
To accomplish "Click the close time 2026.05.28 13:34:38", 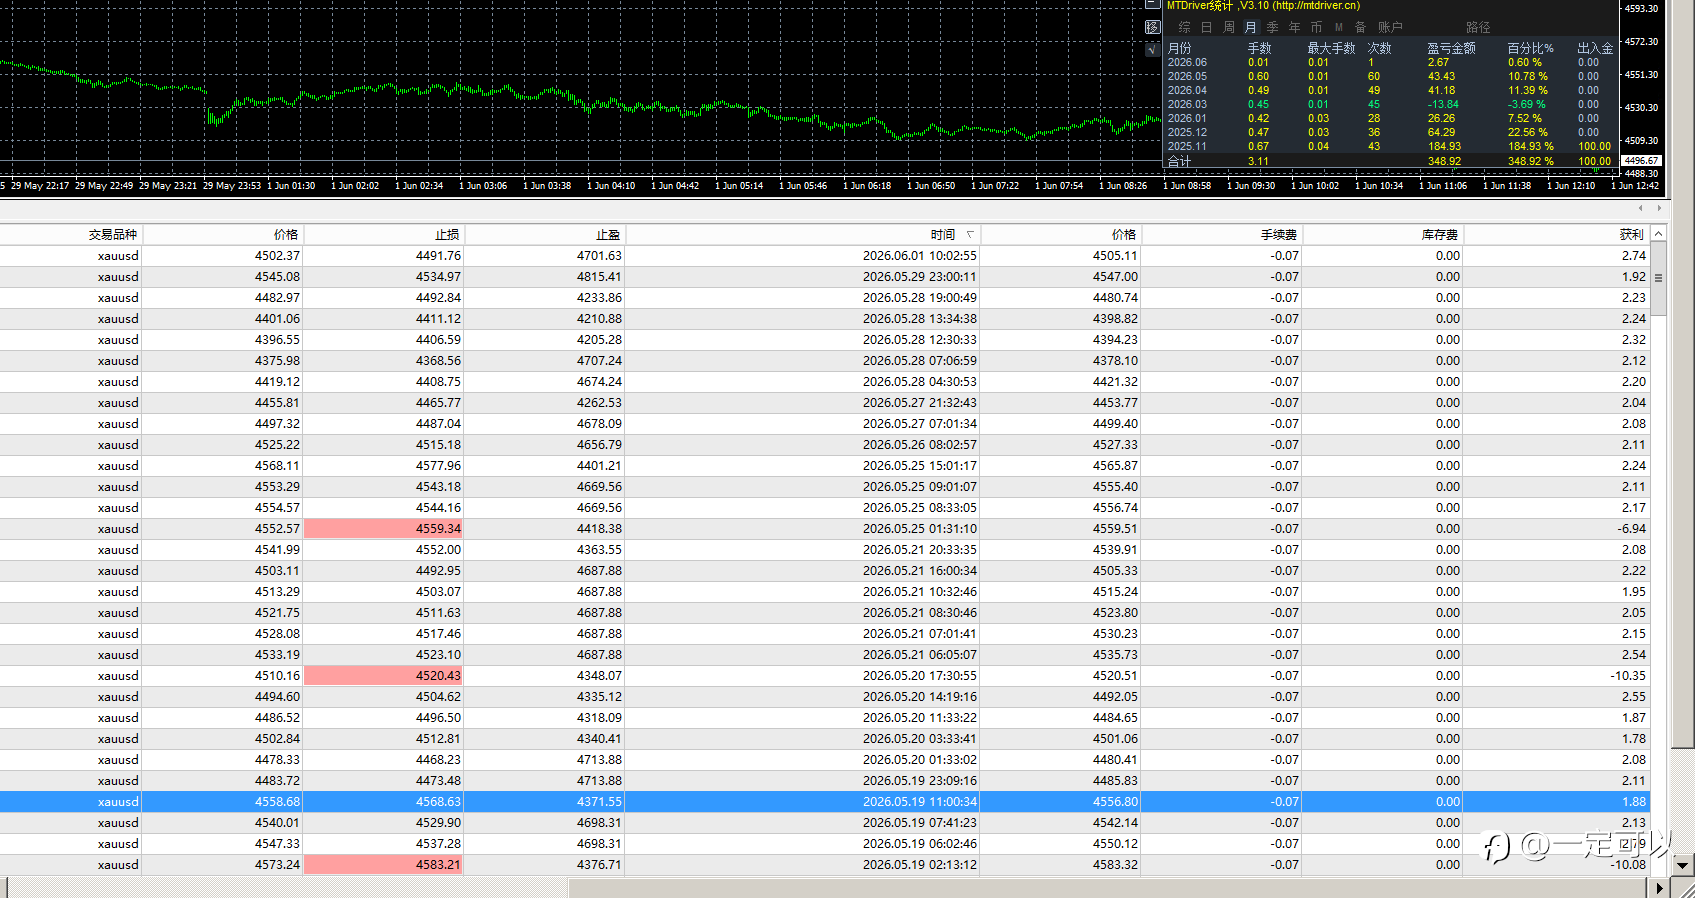I will [920, 319].
